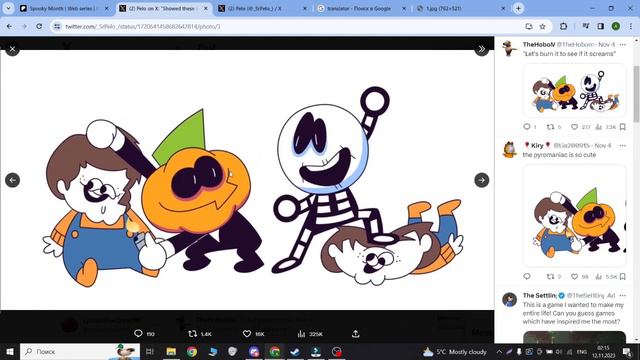This screenshot has width=640, height=360.
Task: Click the install/cast icon in address bar
Action: click(x=529, y=26)
